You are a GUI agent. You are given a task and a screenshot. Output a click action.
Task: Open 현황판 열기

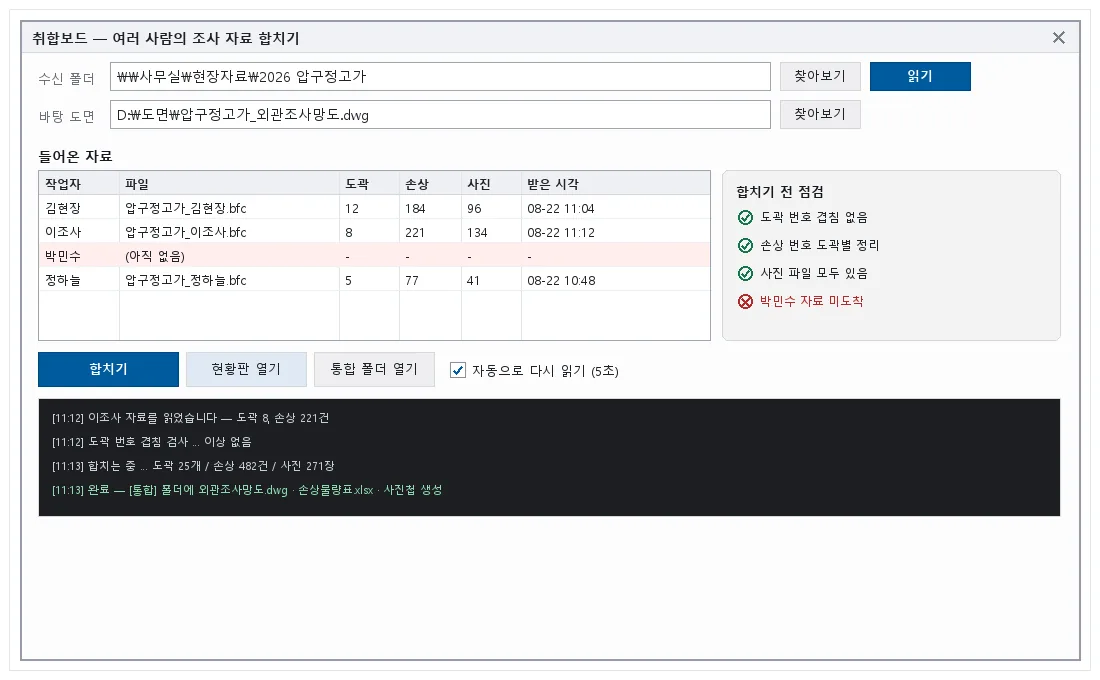click(246, 369)
